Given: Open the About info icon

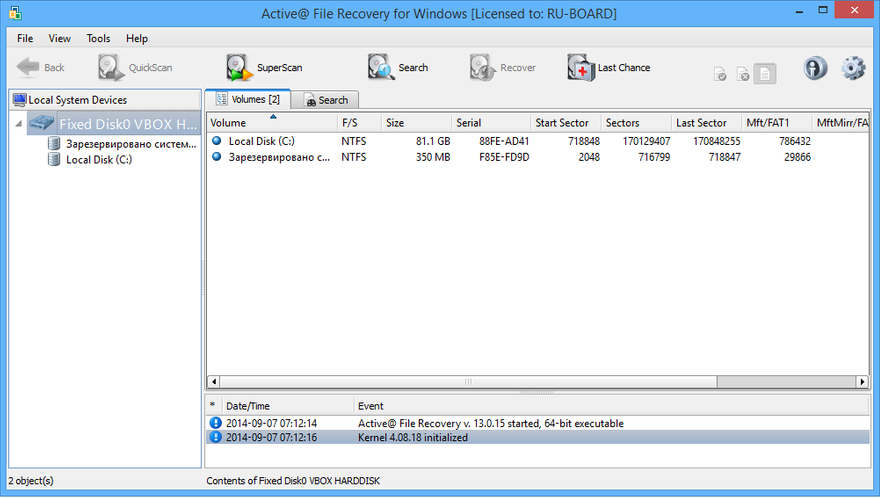Looking at the screenshot, I should coord(816,68).
